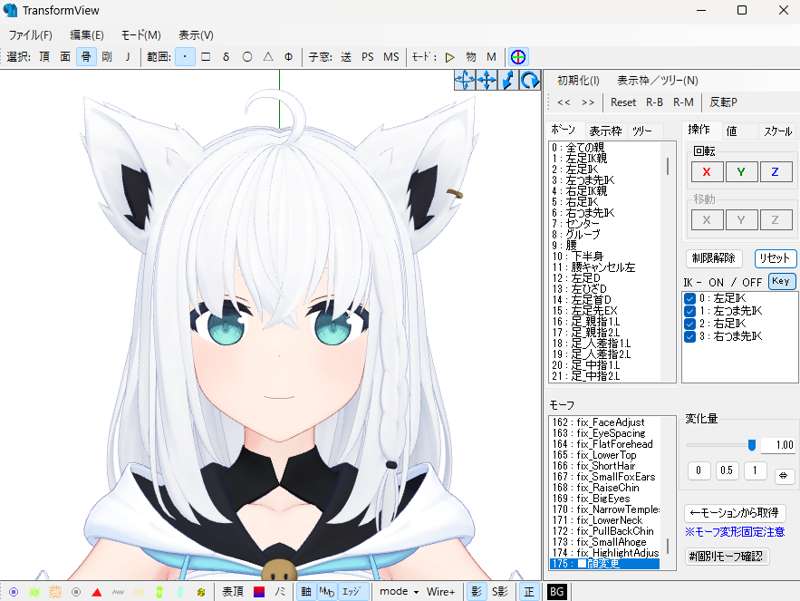Open the ファイル(F) menu
Viewport: 800px width, 601px height.
point(31,35)
